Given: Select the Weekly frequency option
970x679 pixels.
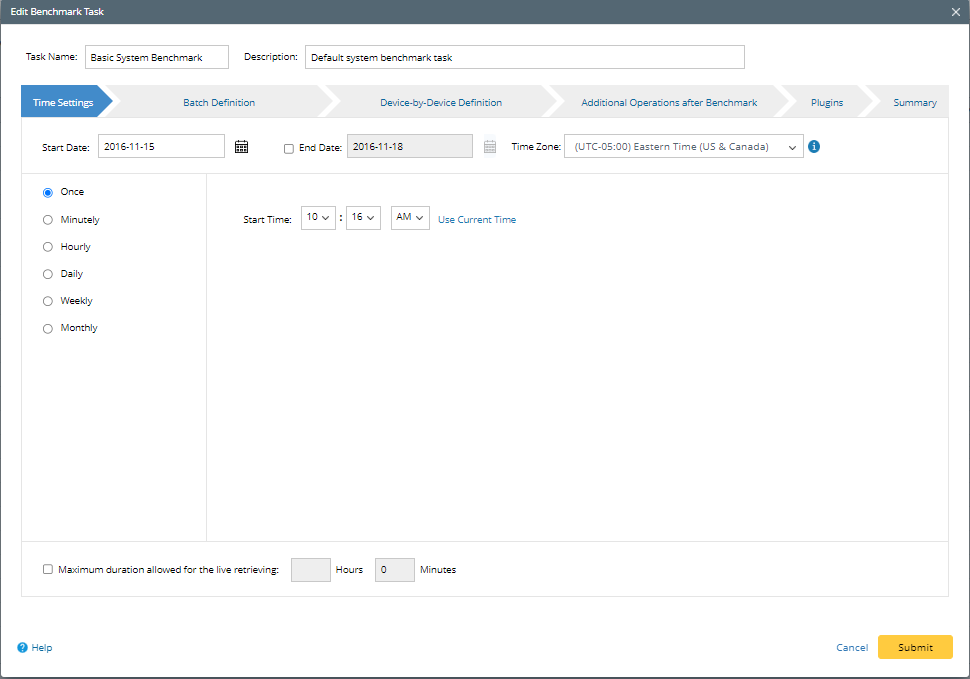Looking at the screenshot, I should 48,301.
